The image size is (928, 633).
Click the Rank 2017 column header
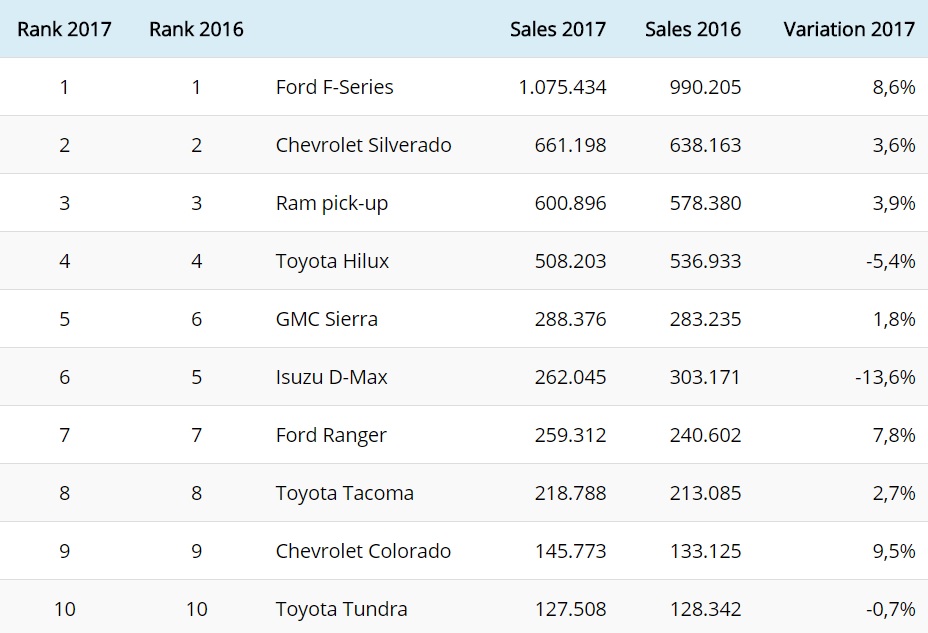tap(64, 29)
